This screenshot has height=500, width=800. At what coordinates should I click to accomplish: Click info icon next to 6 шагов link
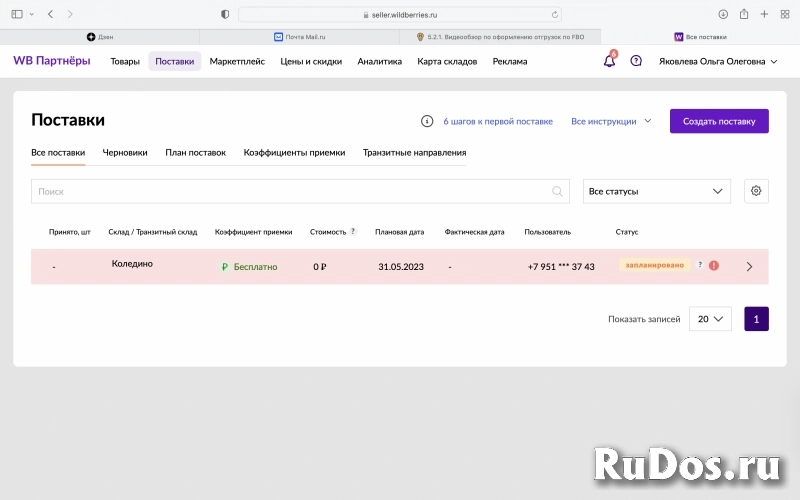[x=427, y=121]
